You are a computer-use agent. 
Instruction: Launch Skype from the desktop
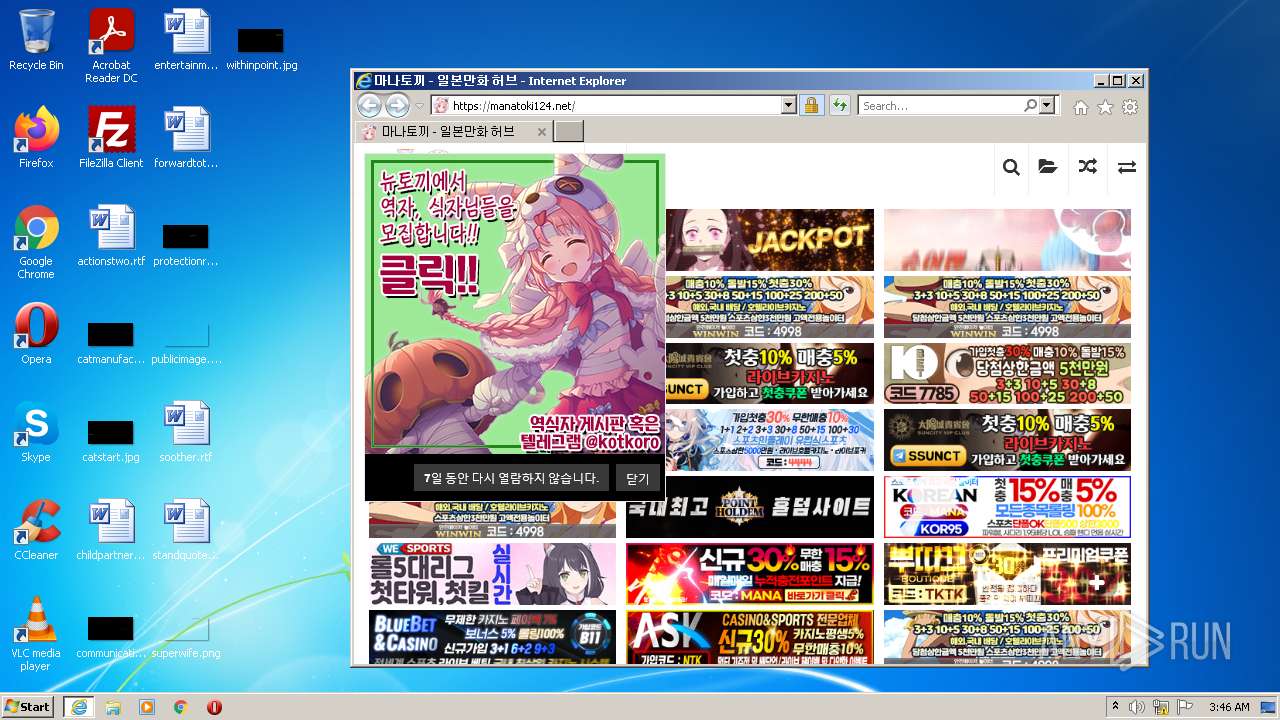pyautogui.click(x=36, y=432)
